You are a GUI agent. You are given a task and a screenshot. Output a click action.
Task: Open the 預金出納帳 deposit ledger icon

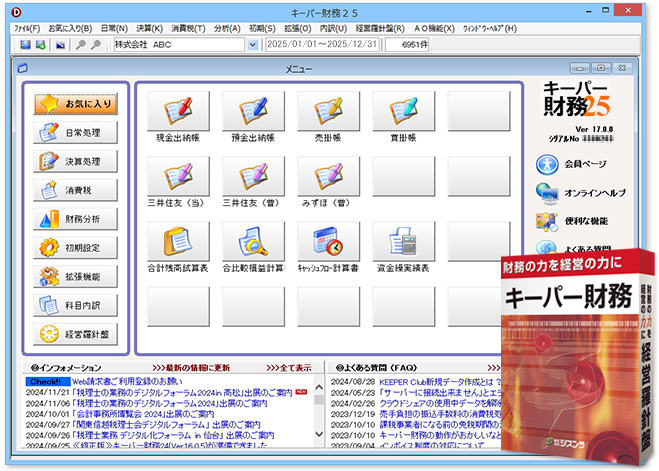click(x=253, y=111)
